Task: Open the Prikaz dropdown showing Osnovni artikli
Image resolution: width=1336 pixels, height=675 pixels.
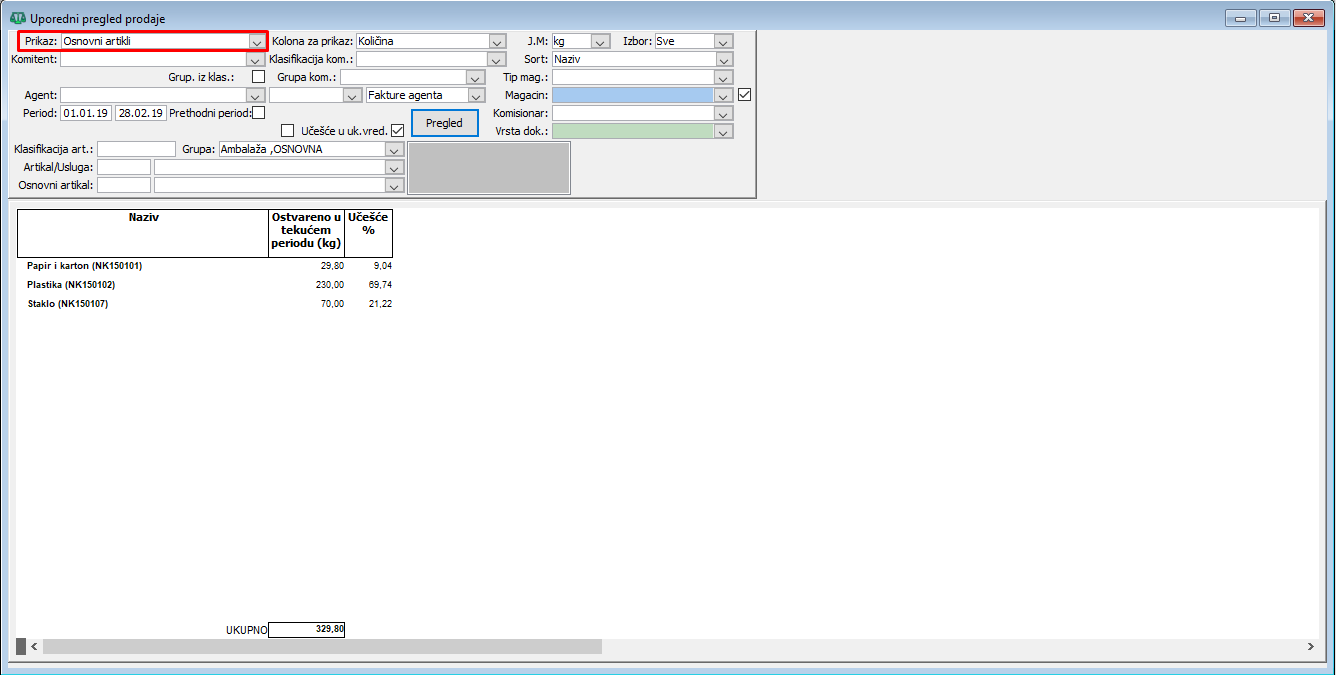Action: 257,42
